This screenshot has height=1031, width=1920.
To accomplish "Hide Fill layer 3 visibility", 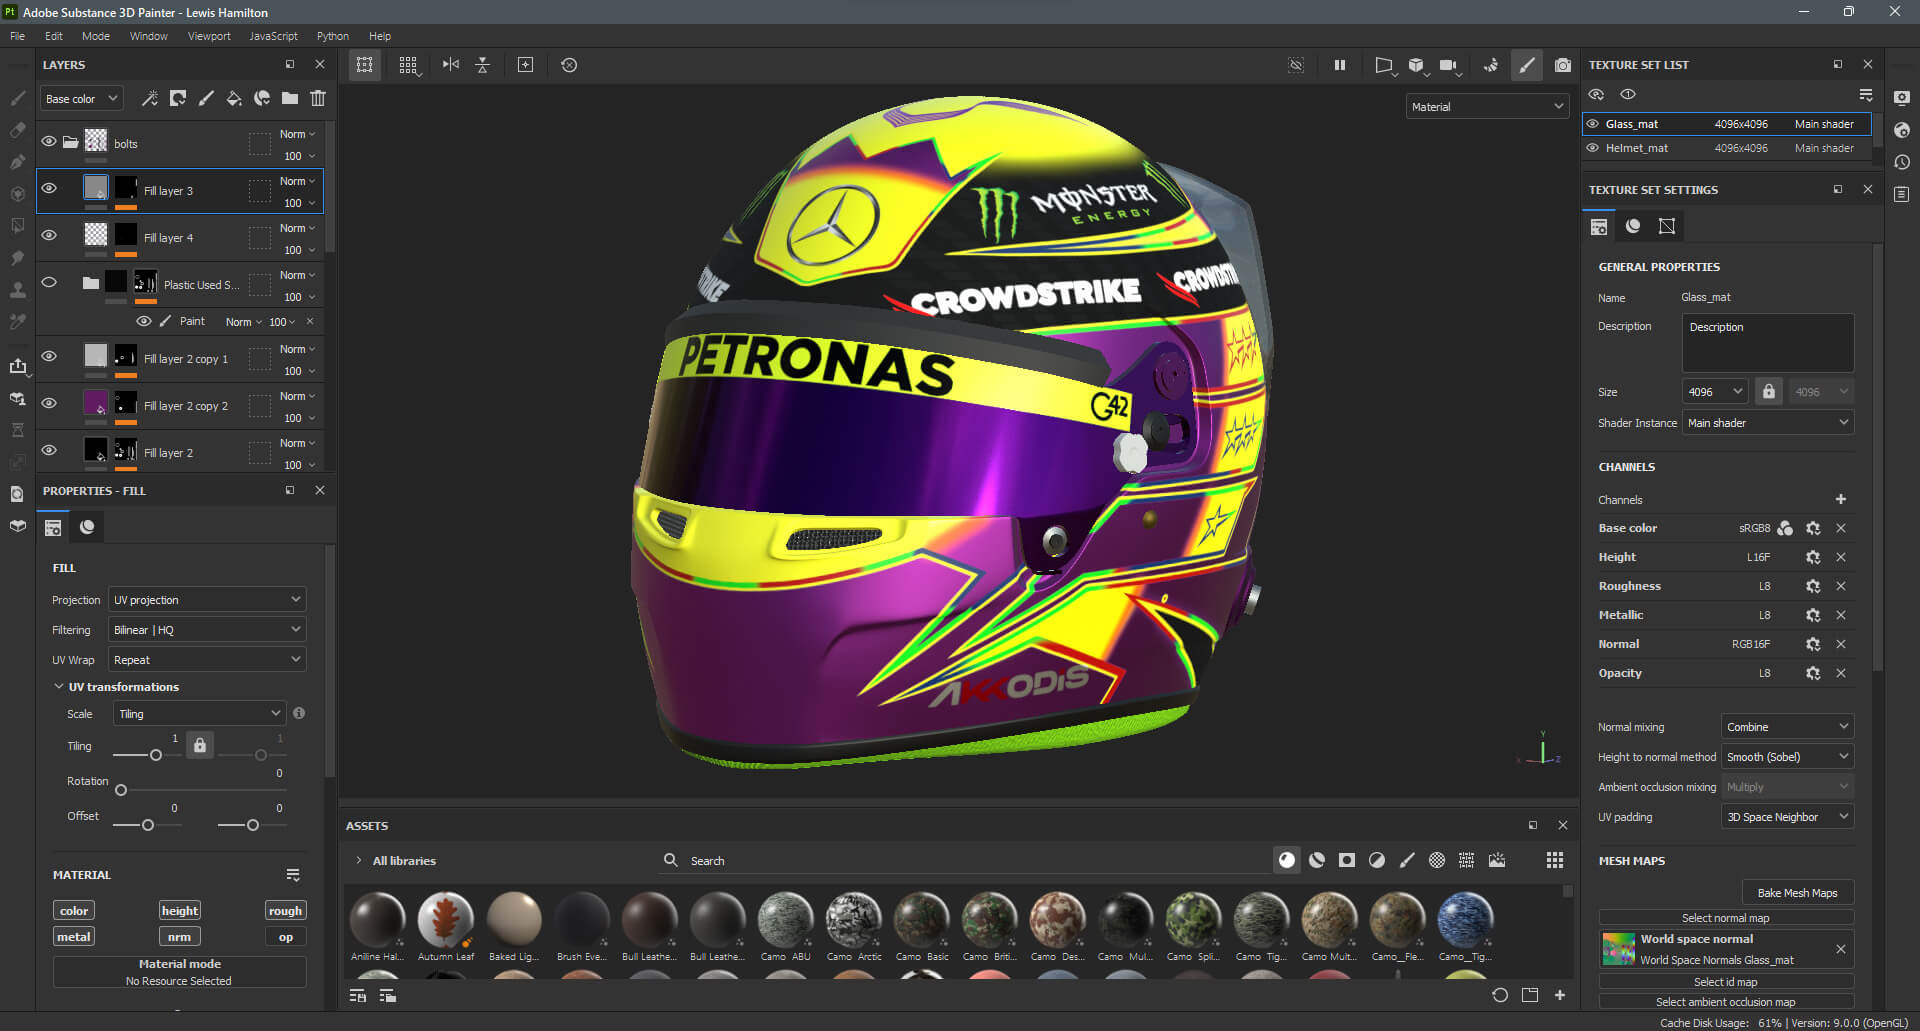I will pyautogui.click(x=48, y=188).
